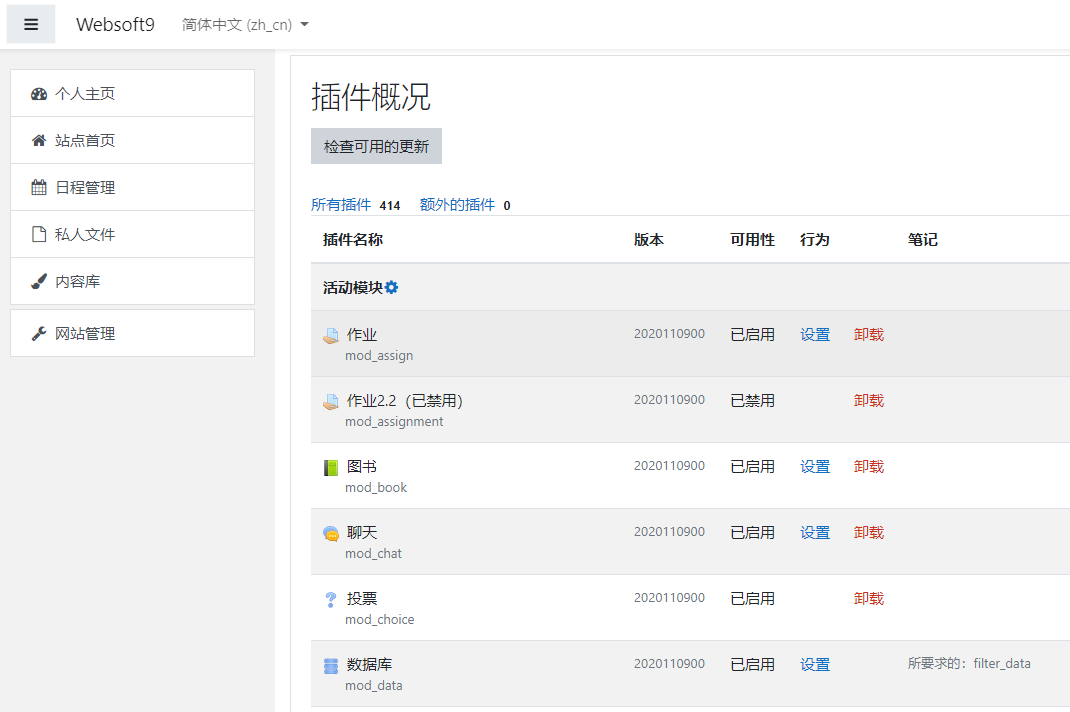This screenshot has width=1070, height=712.
Task: Click the wrench icon beside 网站管理
Action: click(x=39, y=334)
